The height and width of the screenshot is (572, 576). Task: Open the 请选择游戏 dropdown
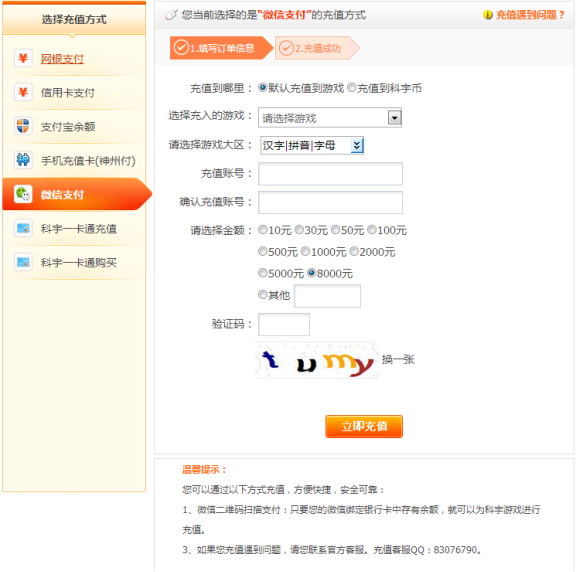tap(330, 118)
